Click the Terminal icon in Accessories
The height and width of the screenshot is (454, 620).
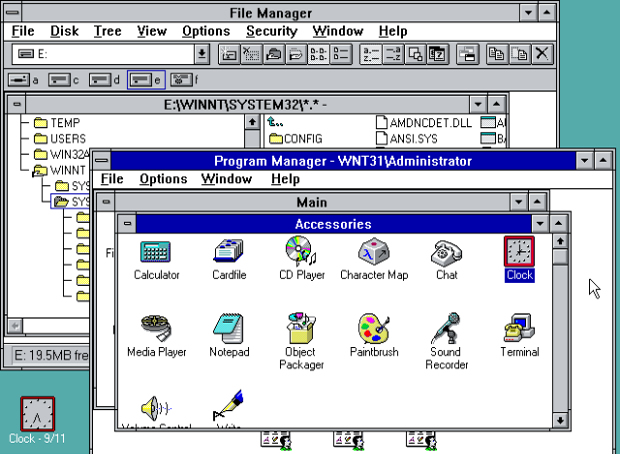pos(519,328)
